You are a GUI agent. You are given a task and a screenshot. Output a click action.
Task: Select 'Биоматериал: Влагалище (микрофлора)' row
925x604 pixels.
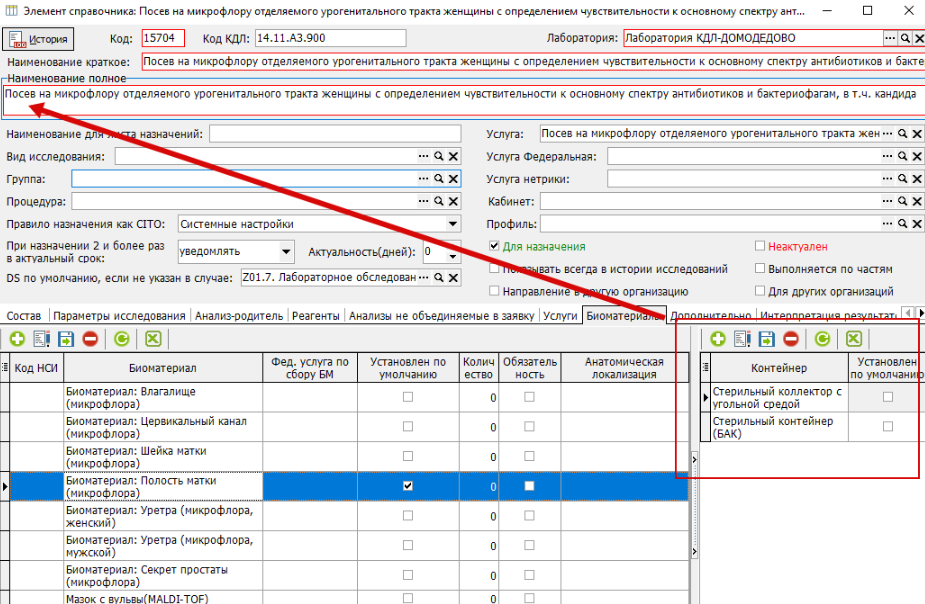point(160,398)
